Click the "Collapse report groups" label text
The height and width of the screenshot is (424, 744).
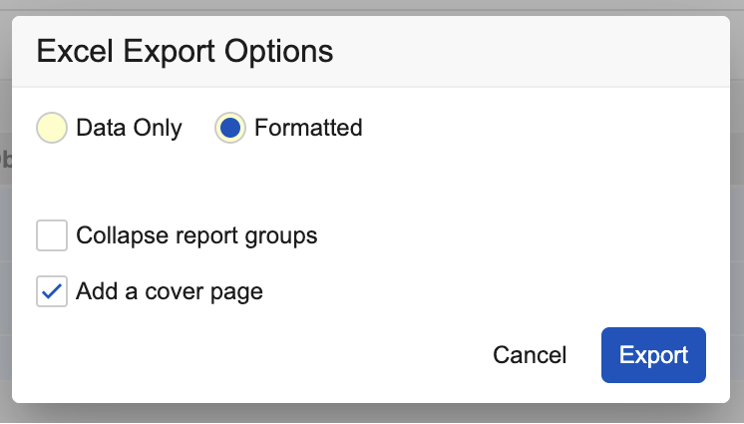[x=196, y=236]
